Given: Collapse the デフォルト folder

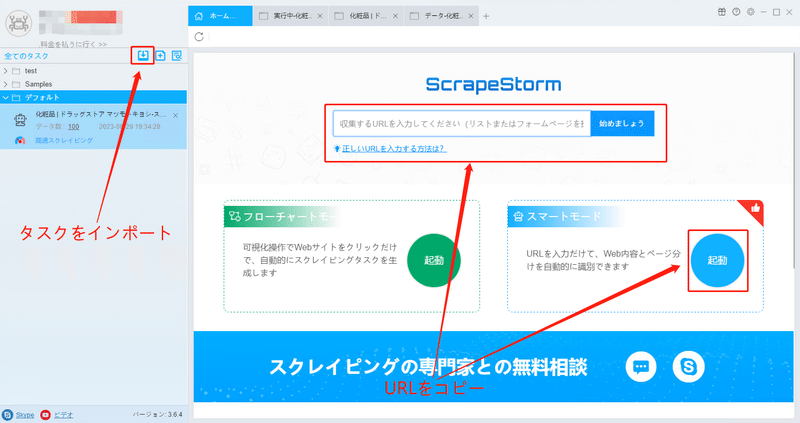Looking at the screenshot, I should tap(6, 97).
